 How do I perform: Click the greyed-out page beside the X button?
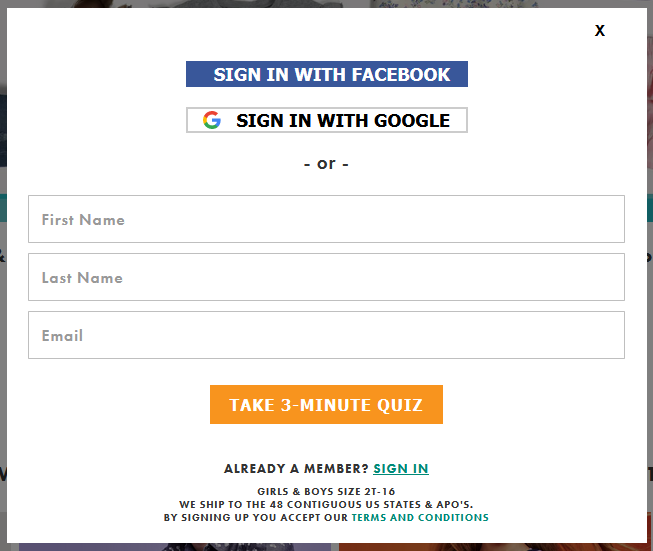[x=650, y=30]
